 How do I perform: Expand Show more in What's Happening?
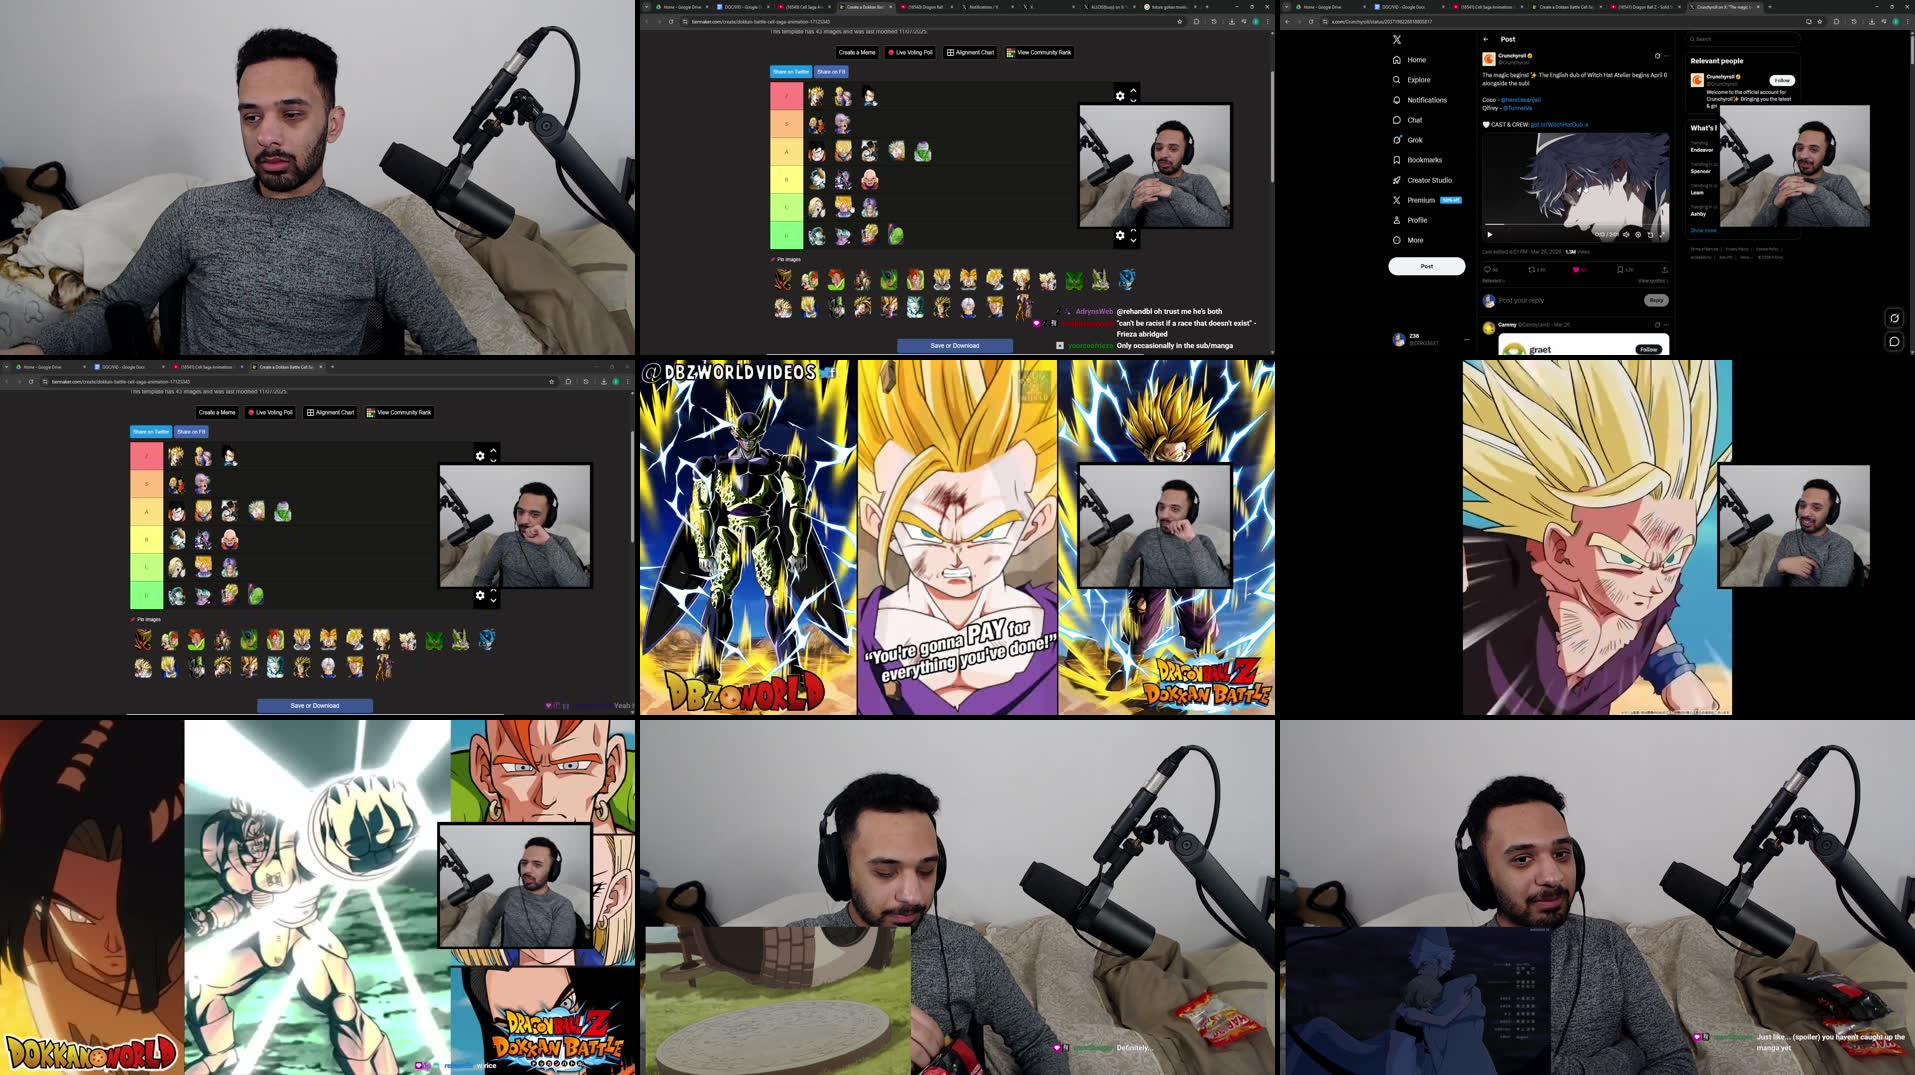pyautogui.click(x=1702, y=230)
